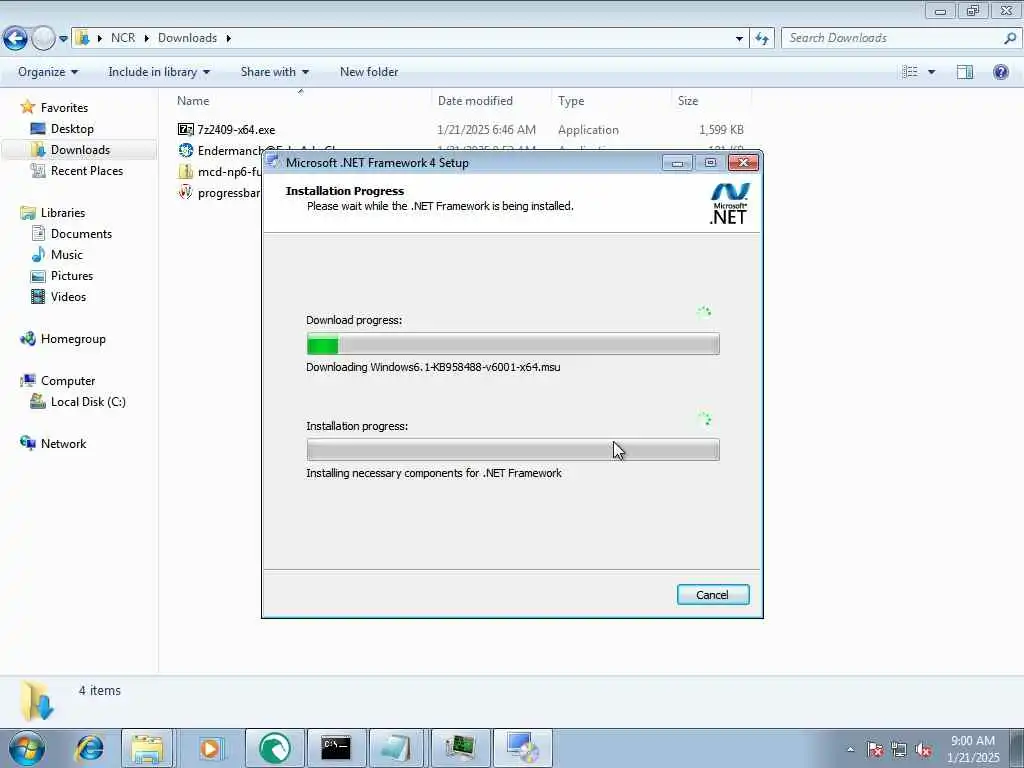This screenshot has height=768, width=1024.
Task: Open Include in library menu
Action: pyautogui.click(x=159, y=72)
